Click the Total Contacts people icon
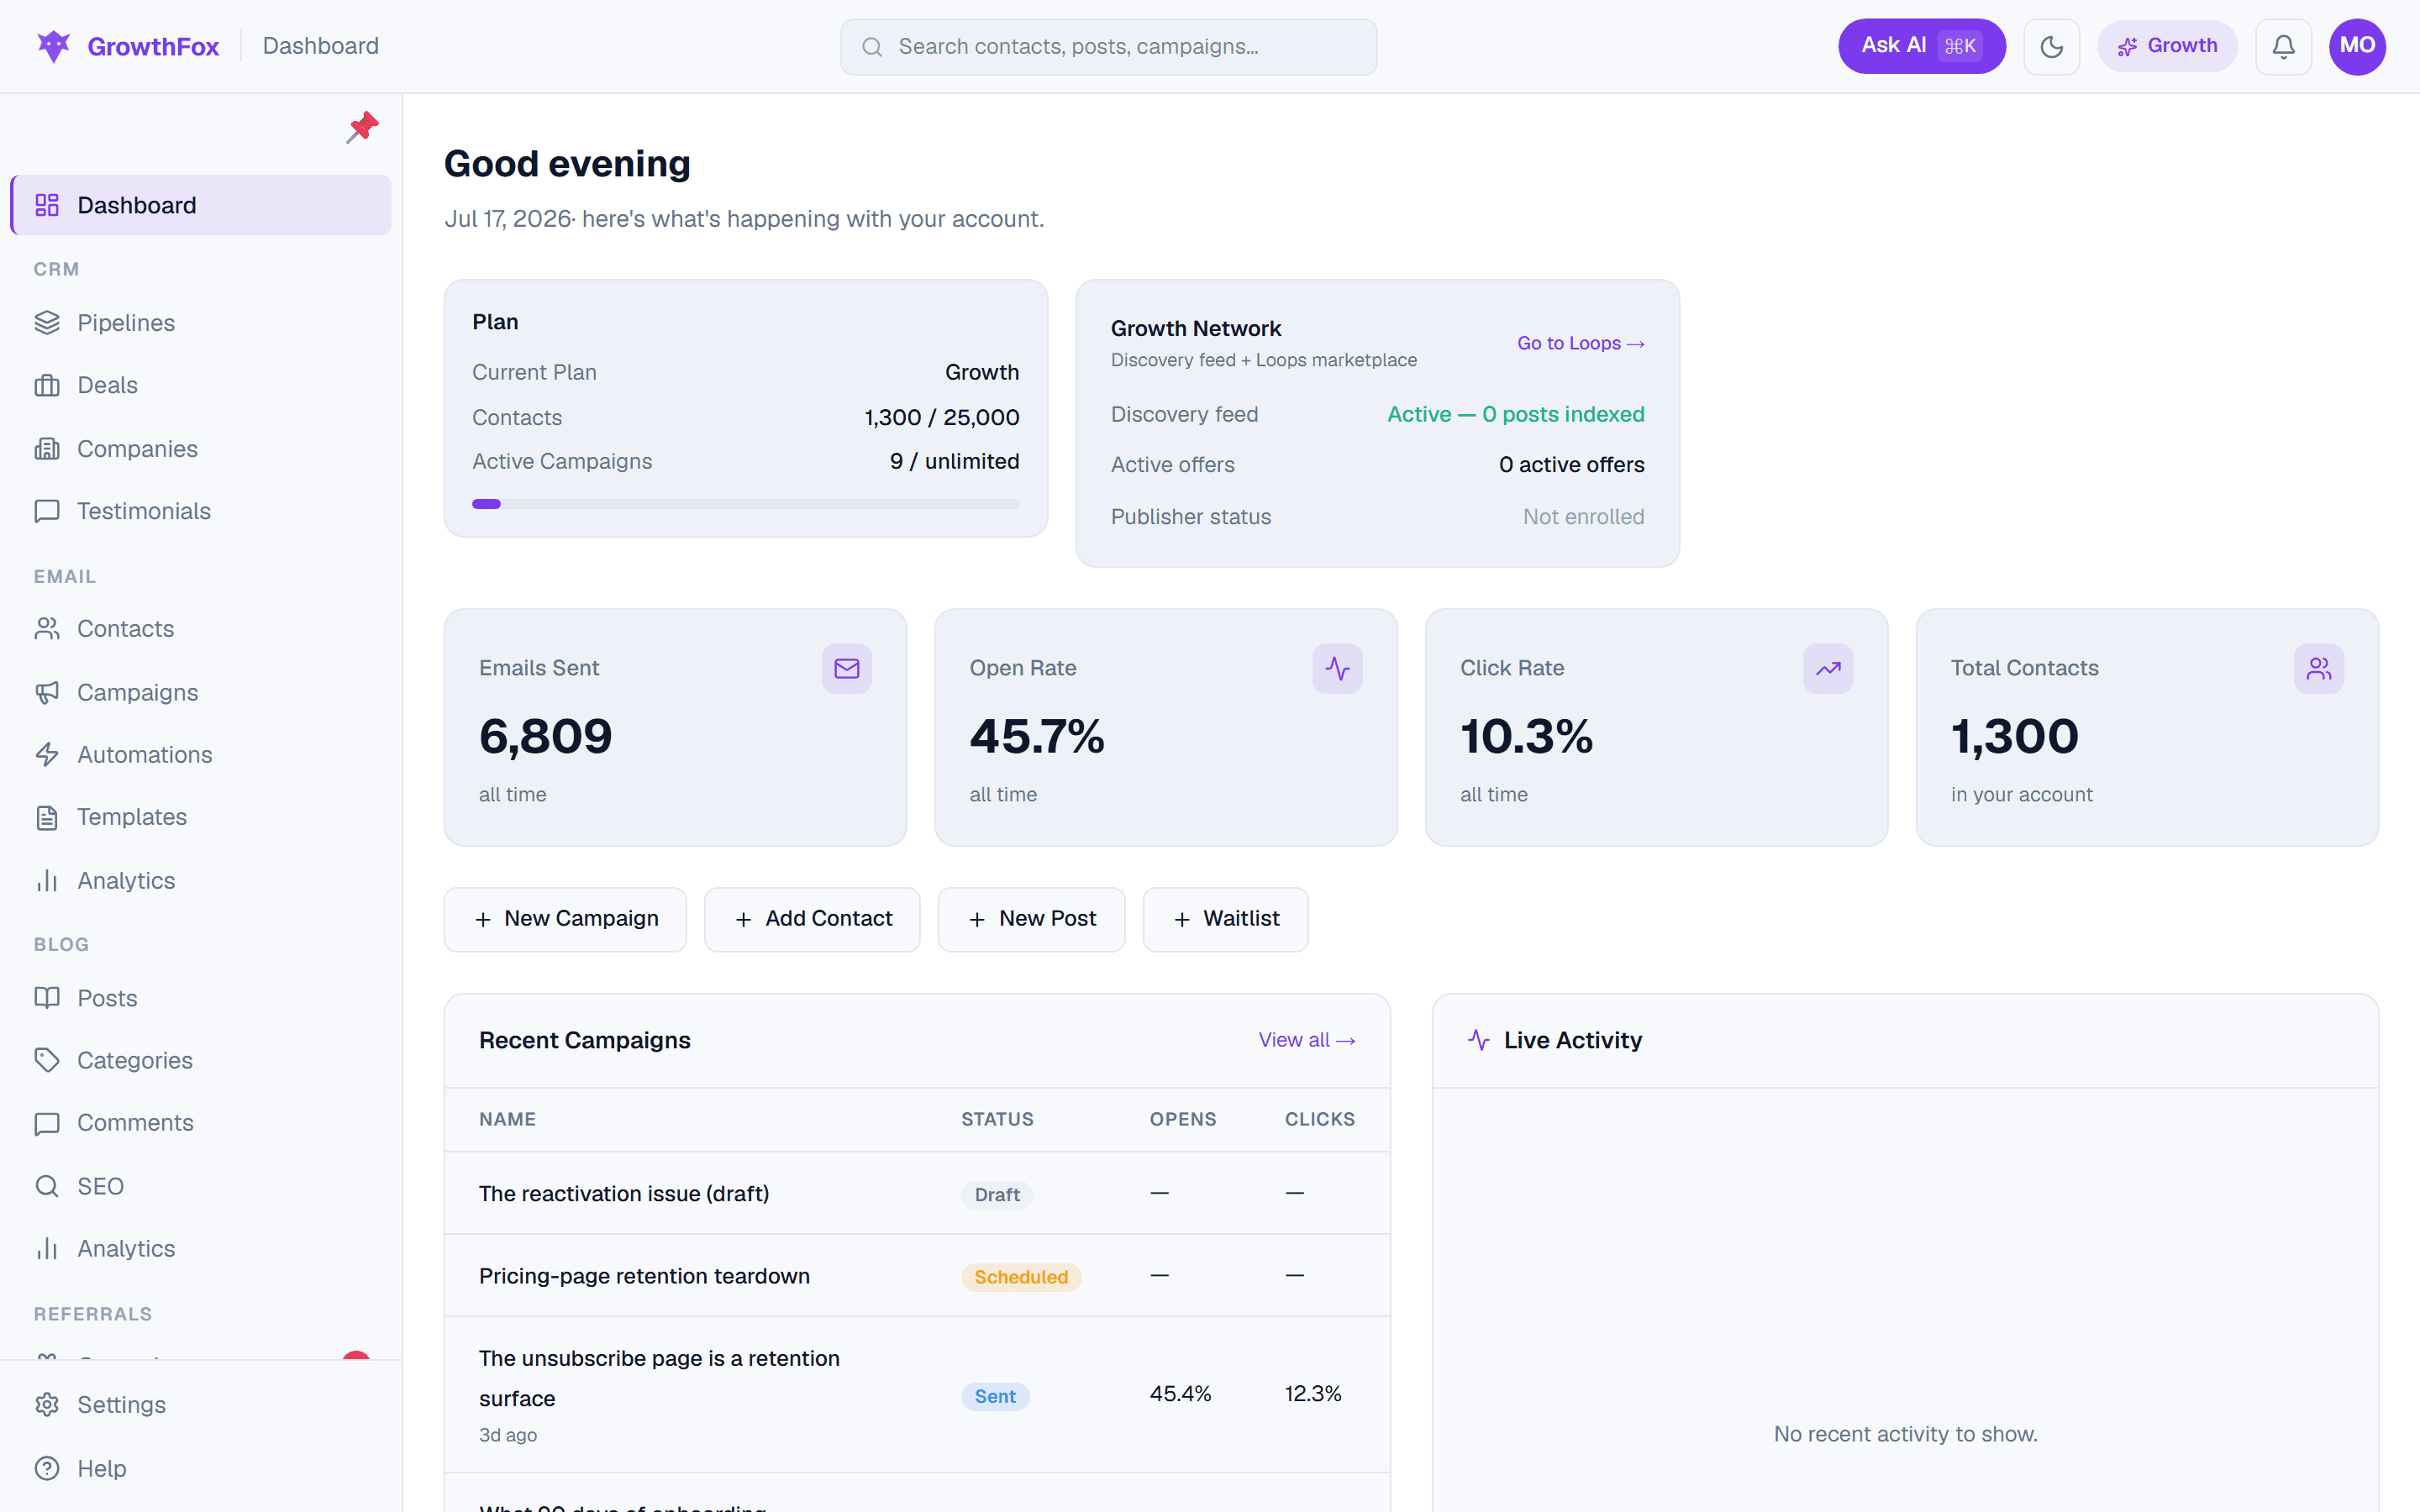The height and width of the screenshot is (1512, 2420). pyautogui.click(x=2319, y=668)
